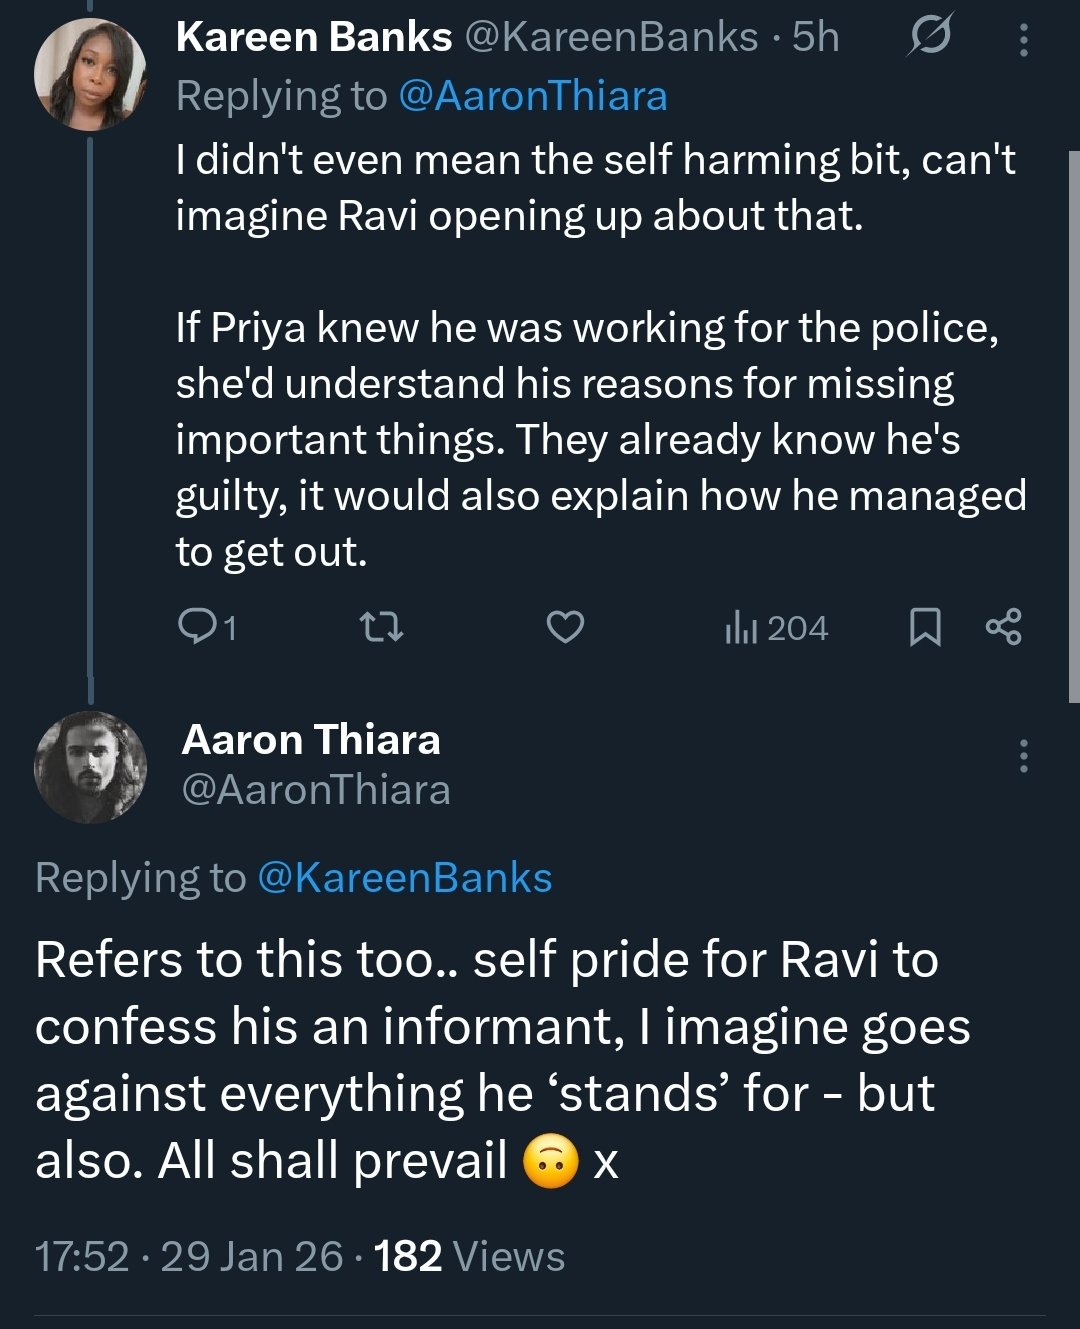Click the @KareenBanks handle beside name
Image resolution: width=1080 pixels, height=1329 pixels.
(611, 37)
